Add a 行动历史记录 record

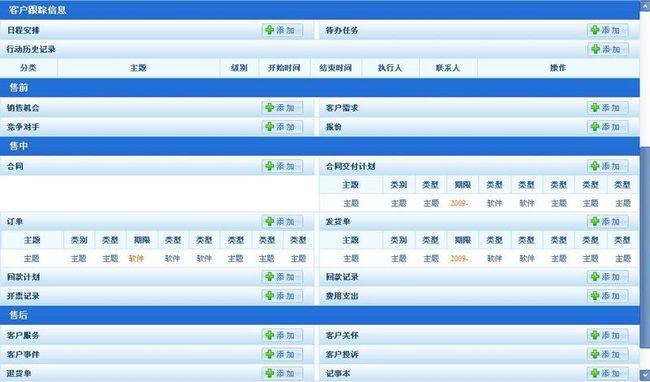(607, 49)
